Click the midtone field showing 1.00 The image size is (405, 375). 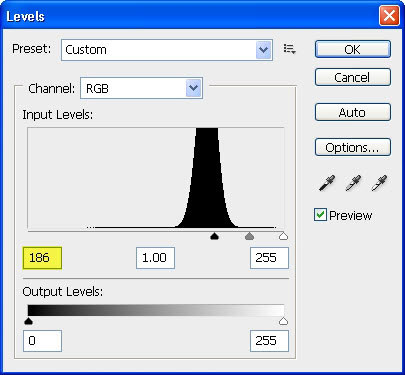(x=155, y=258)
